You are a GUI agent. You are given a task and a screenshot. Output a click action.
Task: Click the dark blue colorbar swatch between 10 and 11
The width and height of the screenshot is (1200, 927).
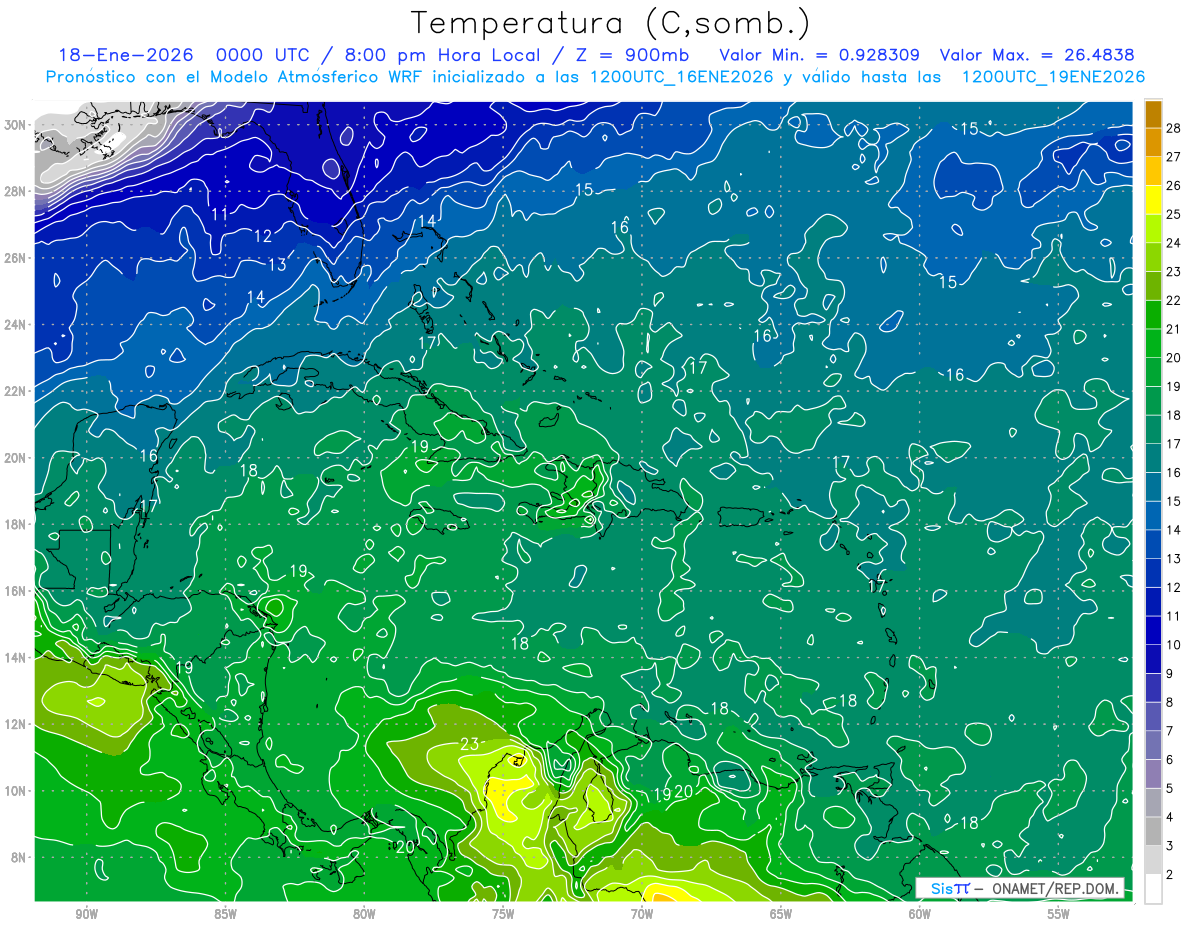coord(1153,631)
